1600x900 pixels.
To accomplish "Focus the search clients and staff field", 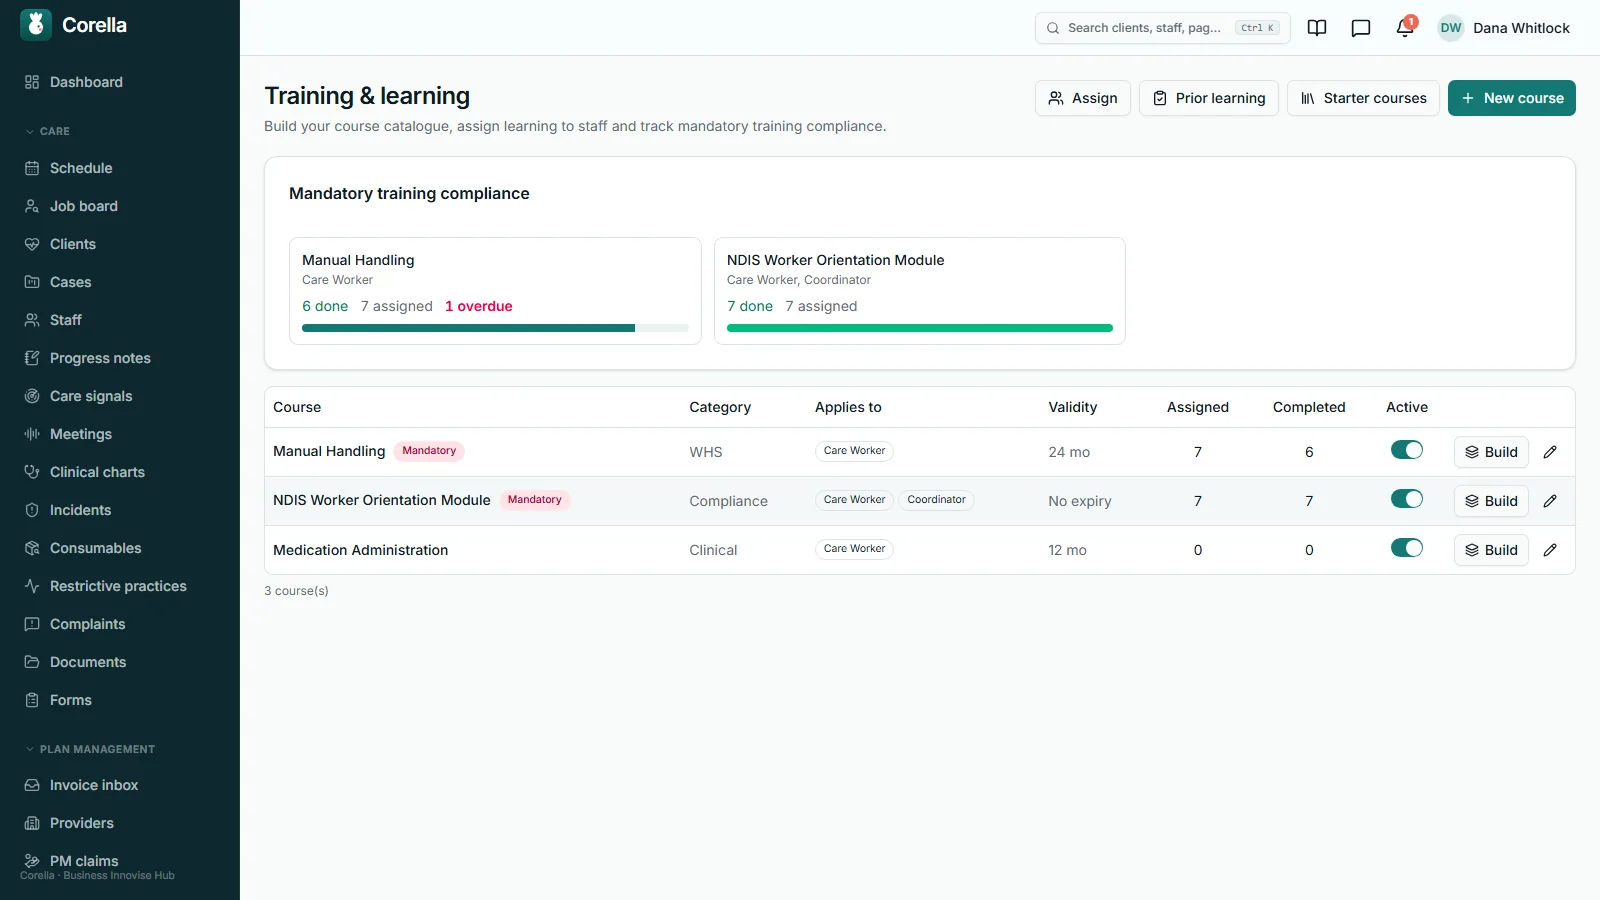I will (x=1162, y=28).
